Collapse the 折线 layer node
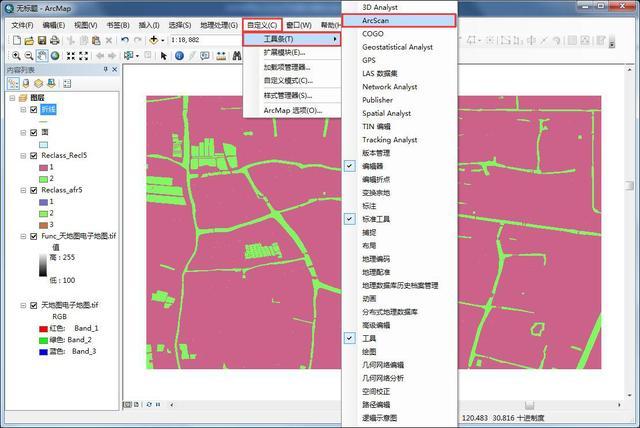This screenshot has height=428, width=640. pos(23,109)
